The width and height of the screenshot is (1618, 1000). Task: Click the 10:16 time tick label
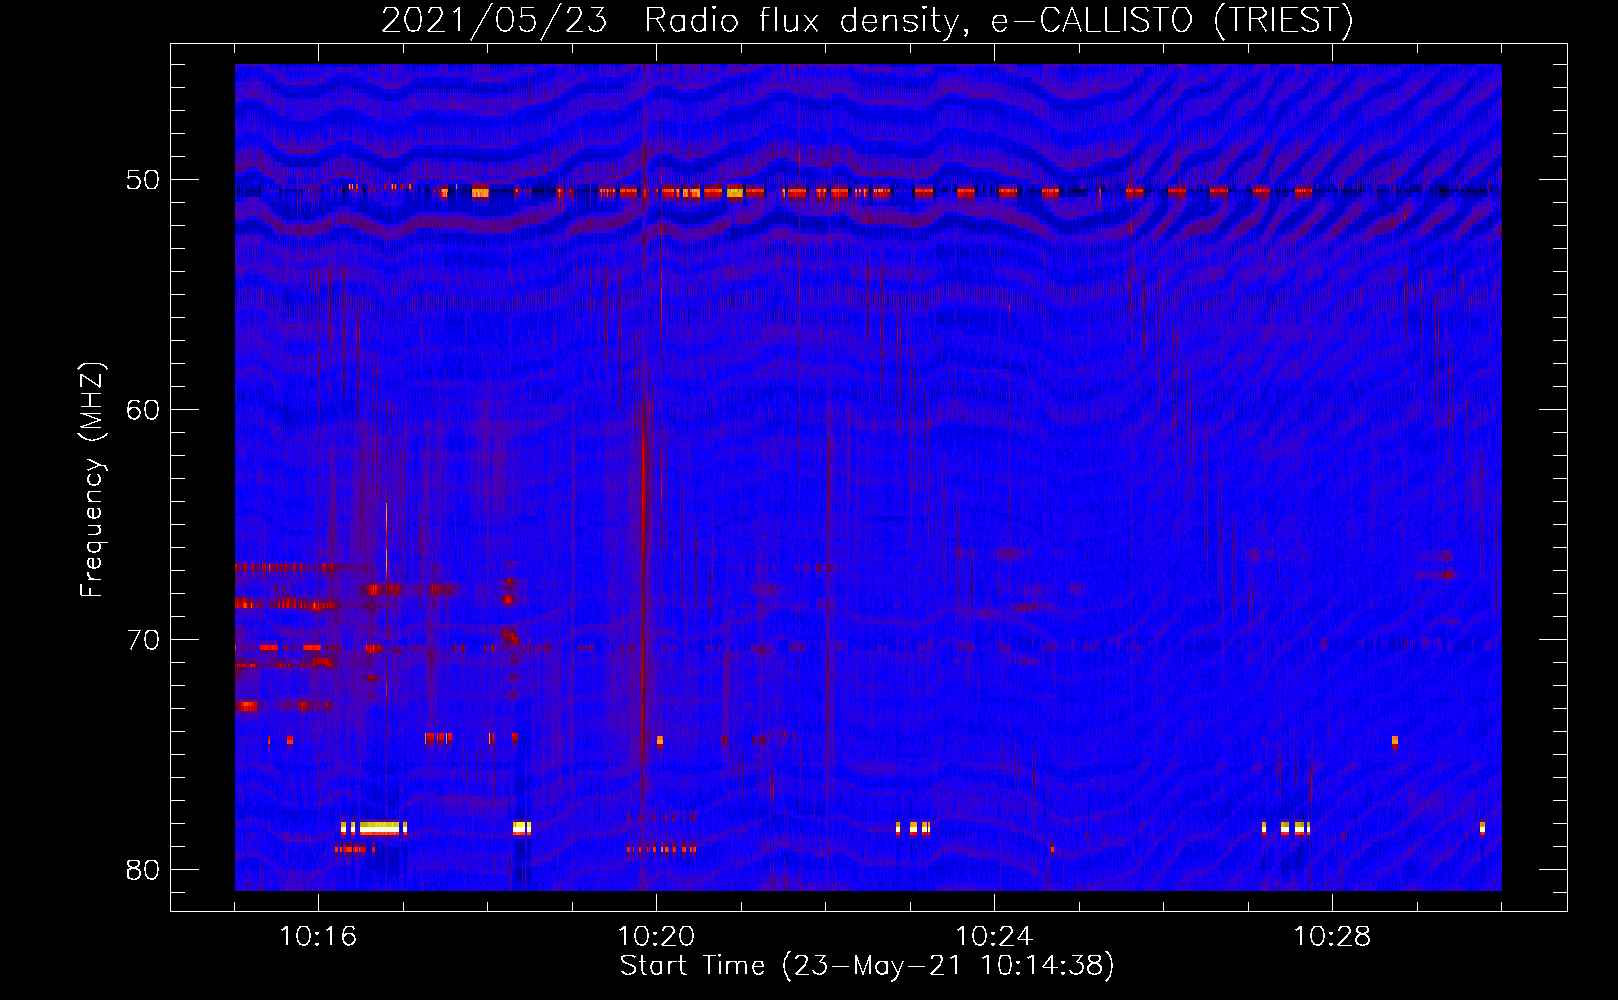tap(318, 936)
